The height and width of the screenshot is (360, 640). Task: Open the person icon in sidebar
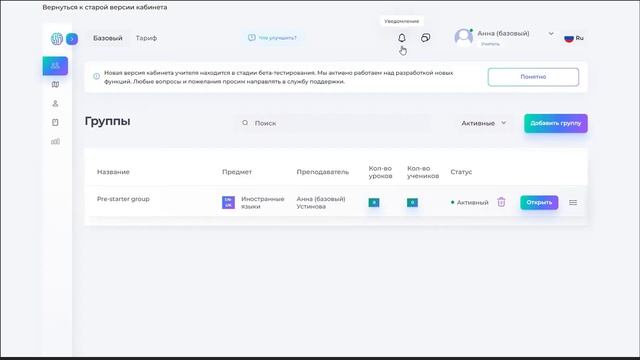click(55, 104)
